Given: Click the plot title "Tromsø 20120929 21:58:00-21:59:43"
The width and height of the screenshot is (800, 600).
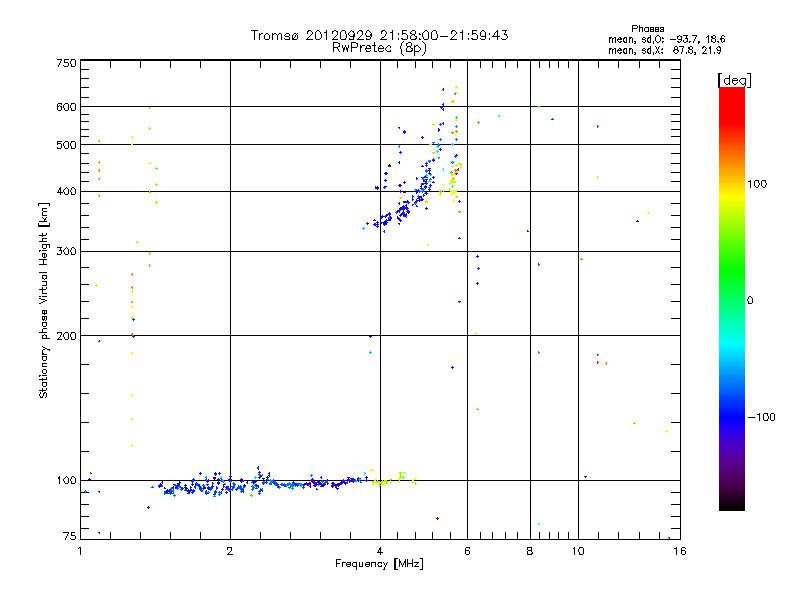Looking at the screenshot, I should point(379,35).
